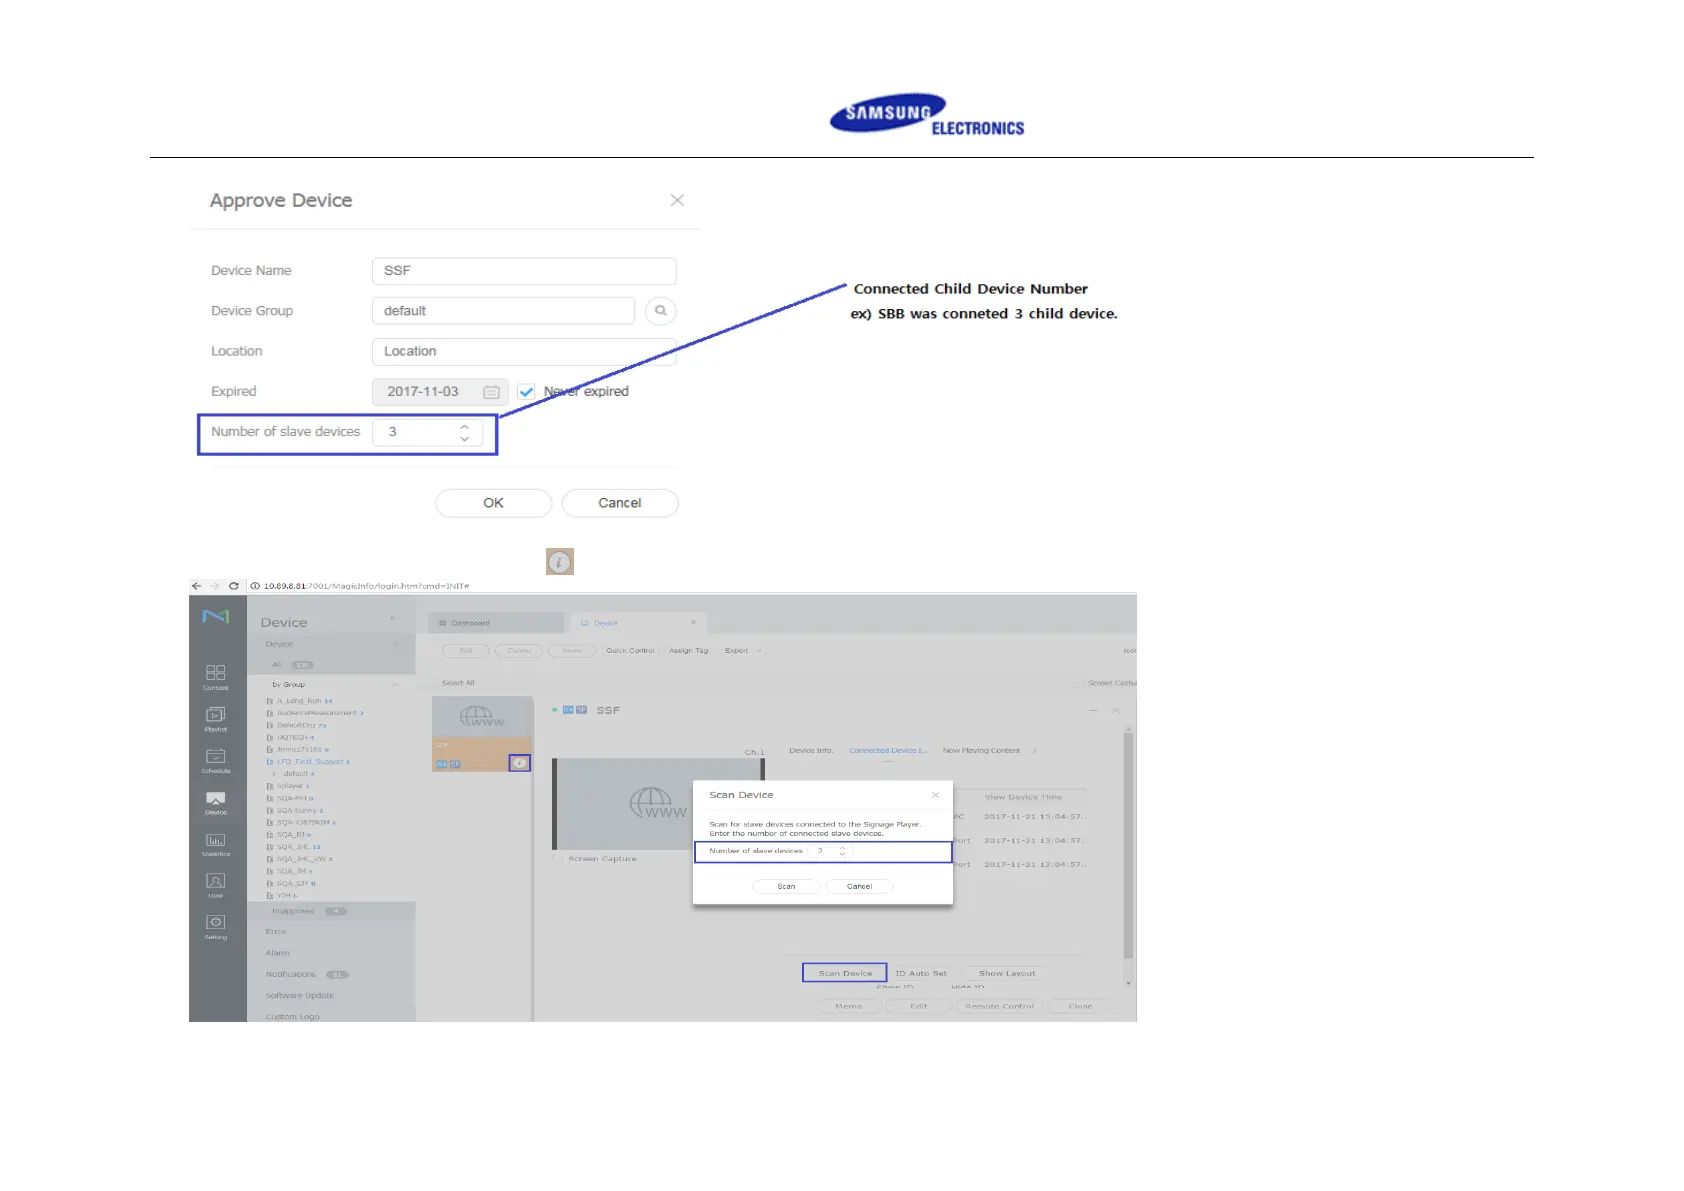The width and height of the screenshot is (1684, 1191).
Task: Click the browser forward arrow
Action: click(215, 586)
